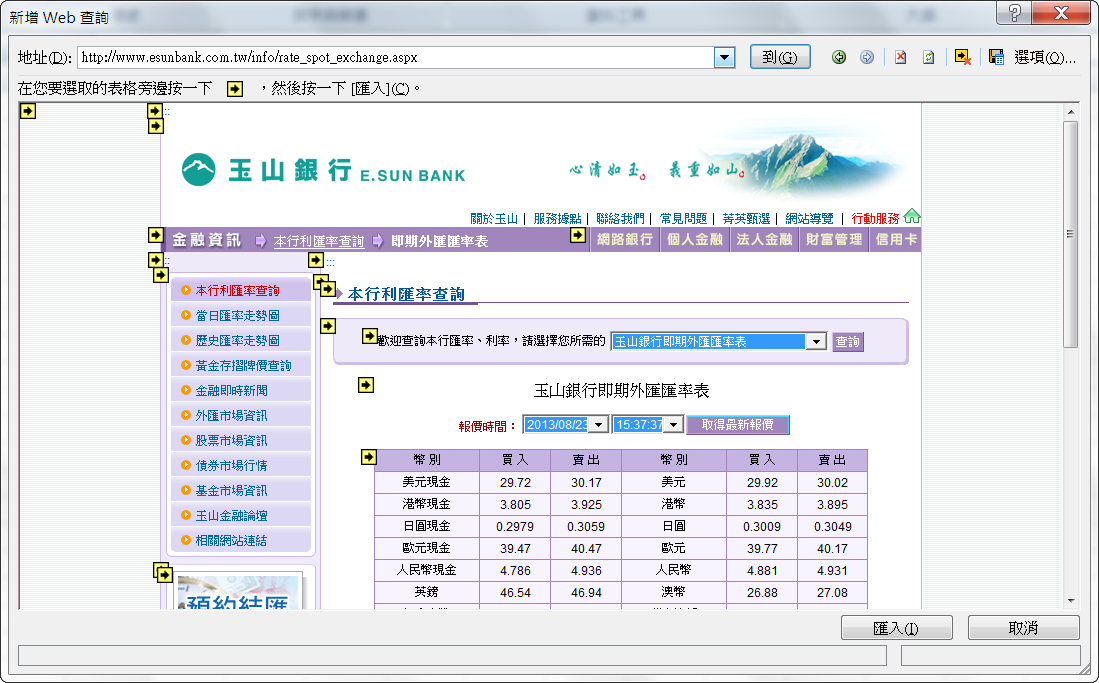The image size is (1099, 683).
Task: Click the 歐元現金 buy rate 39.47
Action: pos(515,548)
